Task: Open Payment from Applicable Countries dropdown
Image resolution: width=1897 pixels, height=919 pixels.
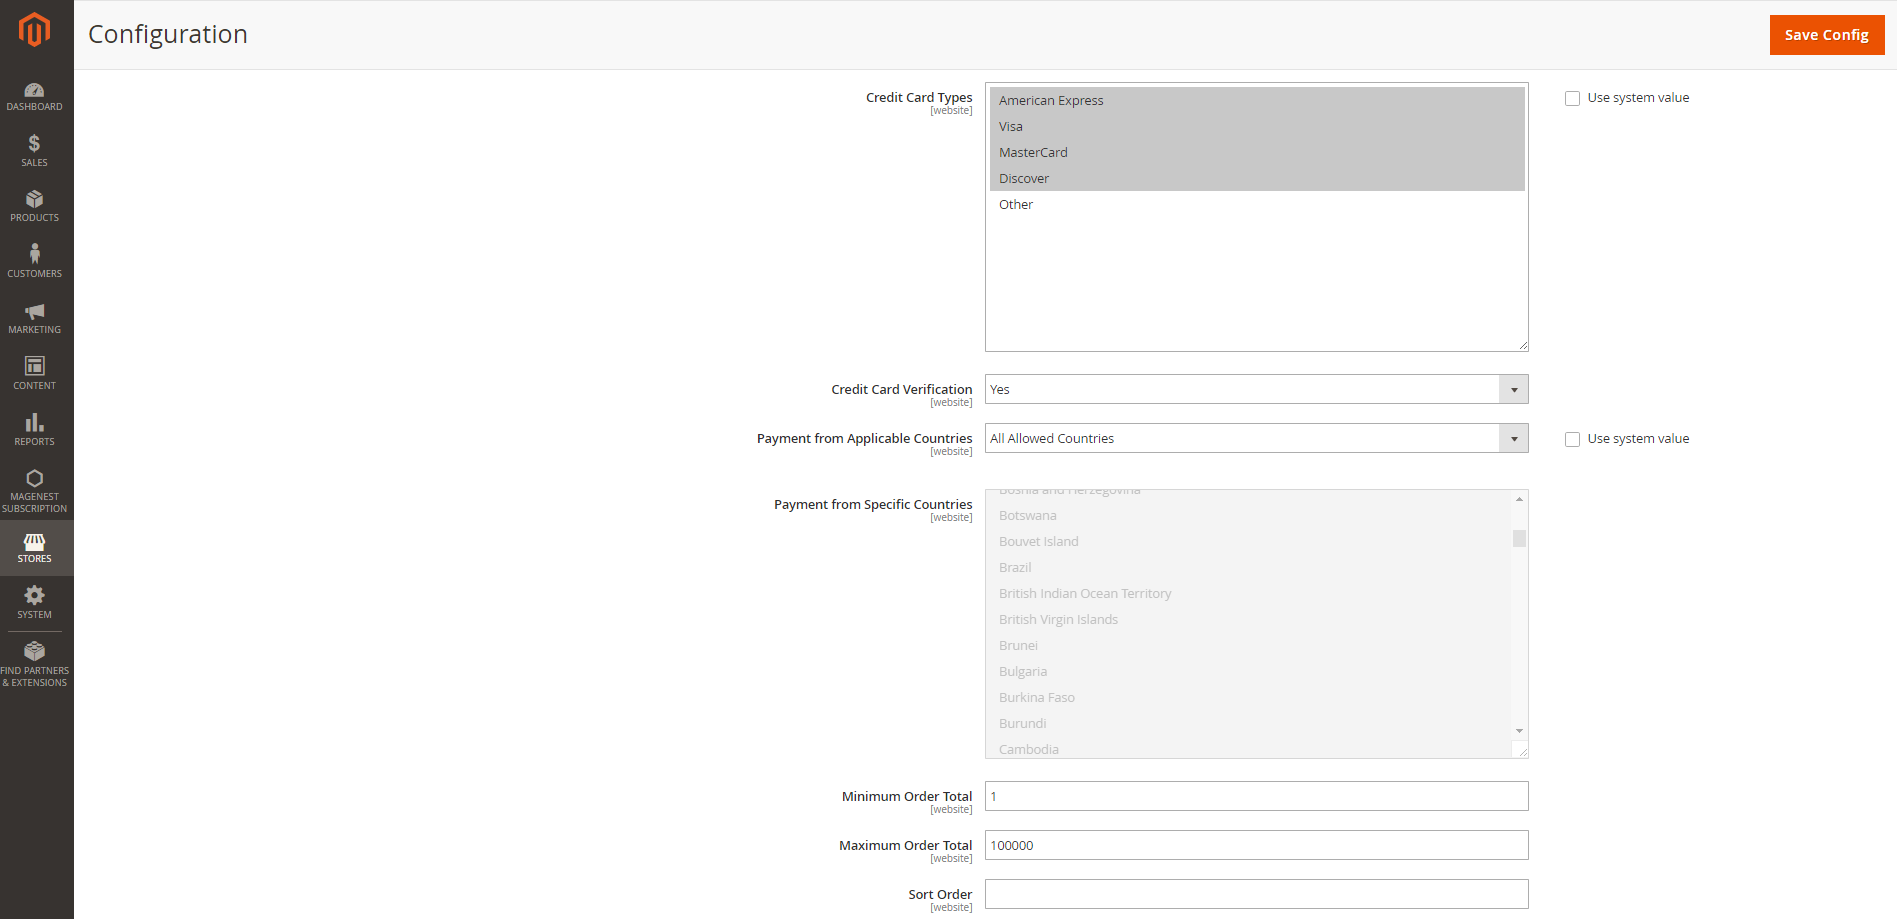Action: (1256, 438)
